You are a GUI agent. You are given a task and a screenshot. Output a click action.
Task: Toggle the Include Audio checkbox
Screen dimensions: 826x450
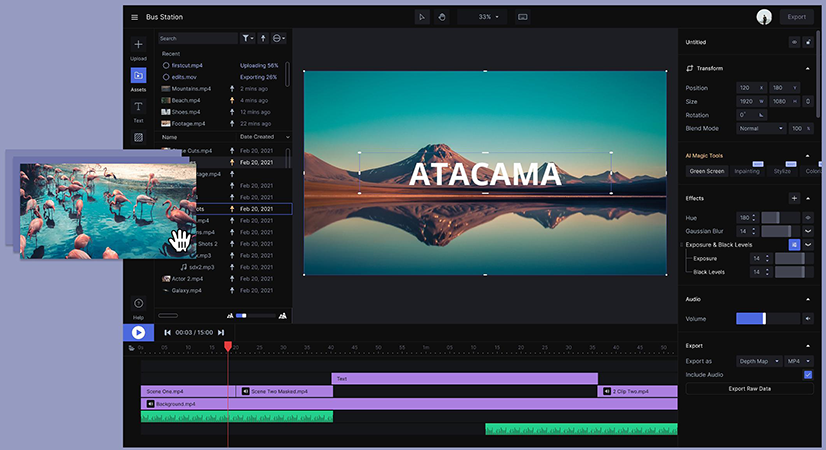pyautogui.click(x=808, y=375)
